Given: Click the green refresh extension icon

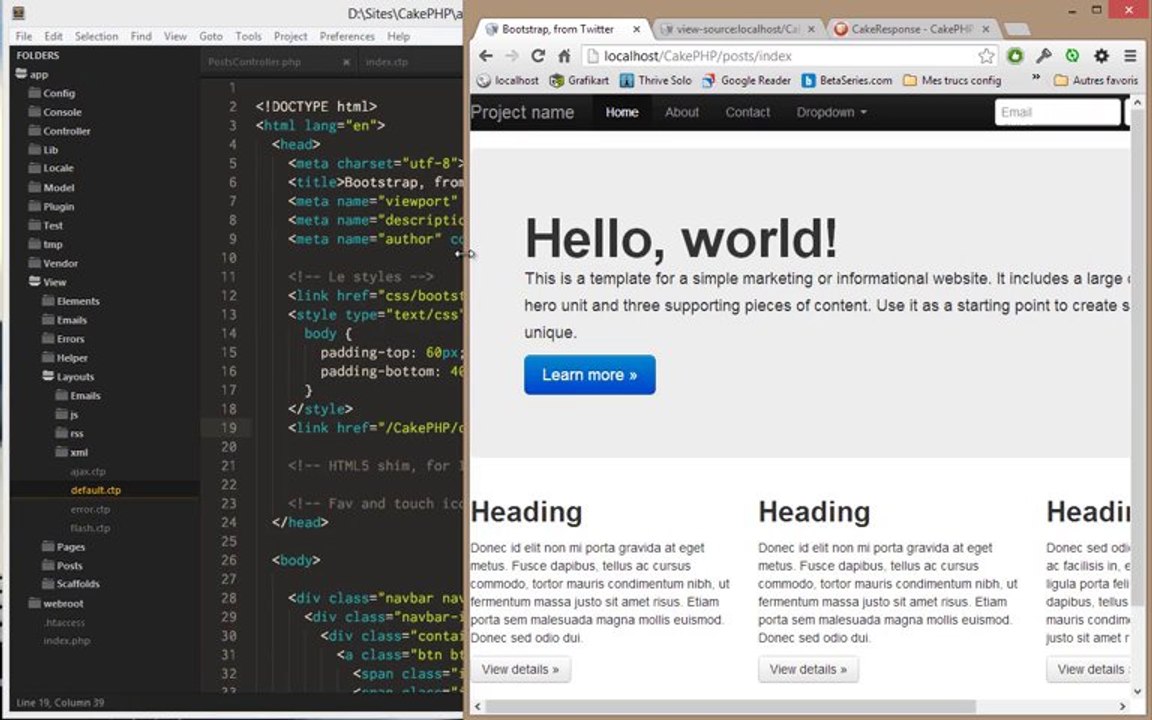Looking at the screenshot, I should (x=1072, y=56).
